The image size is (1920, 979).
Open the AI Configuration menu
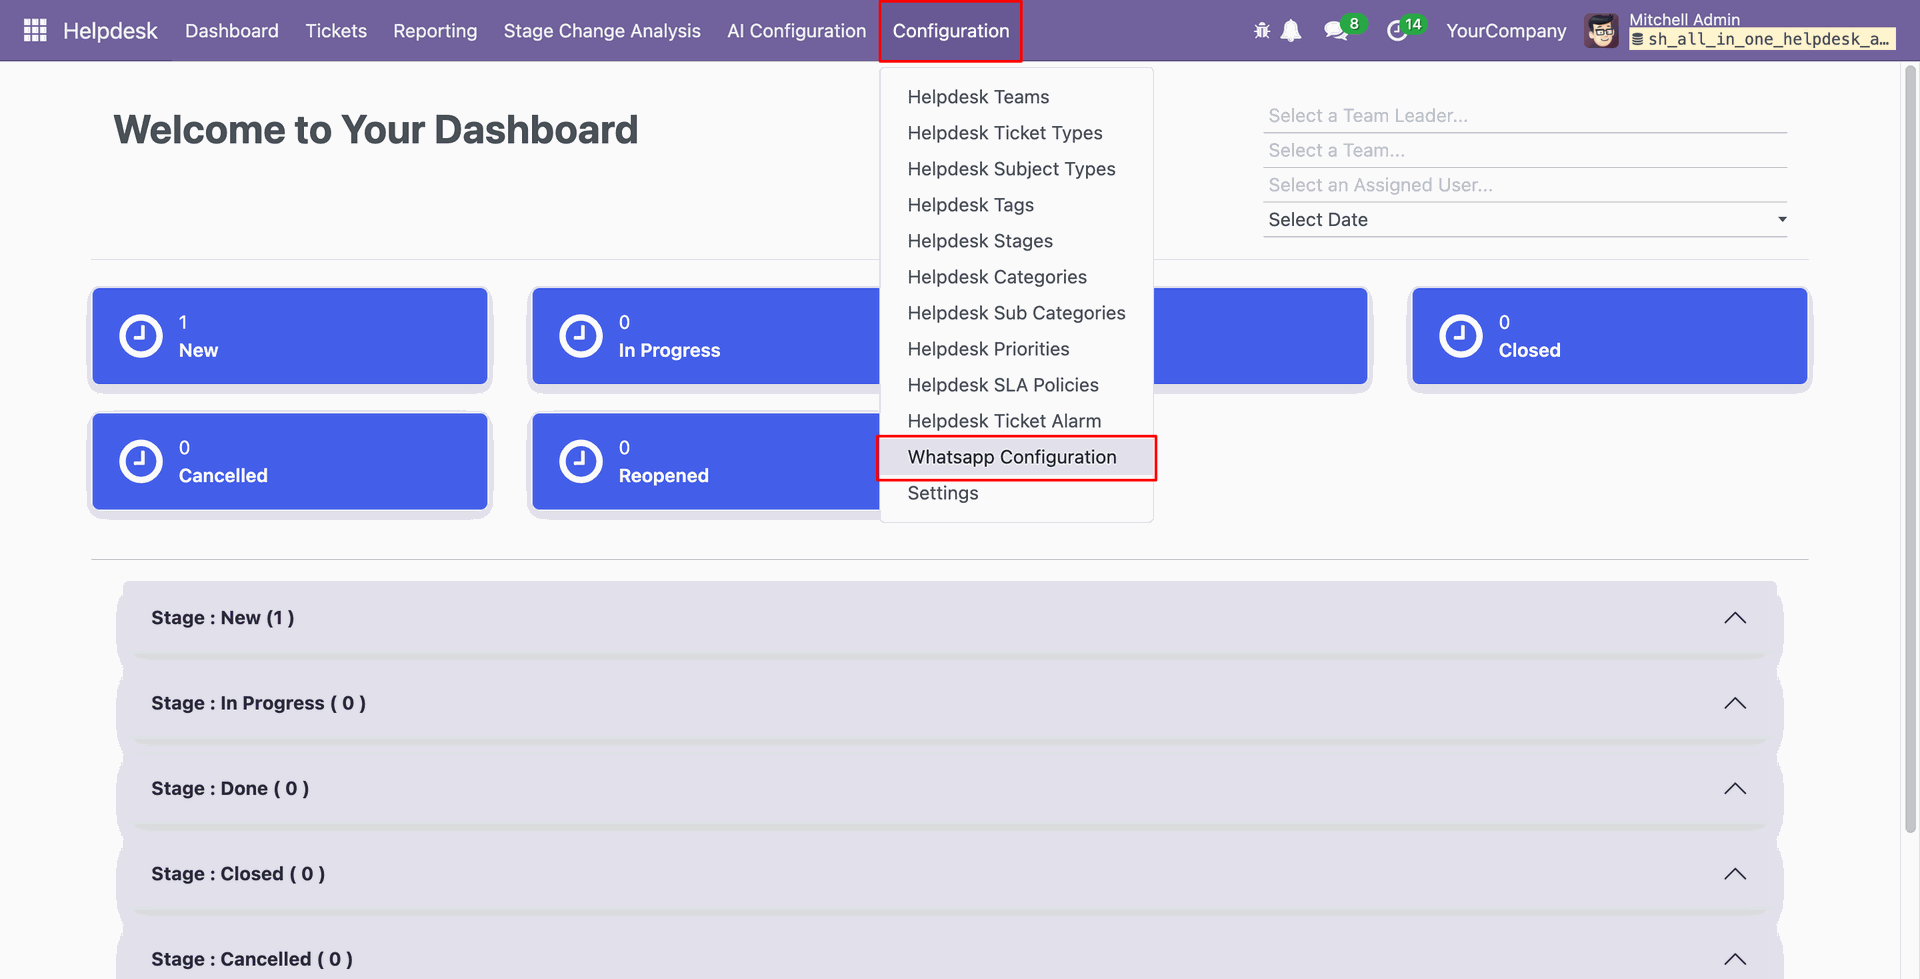tap(797, 31)
